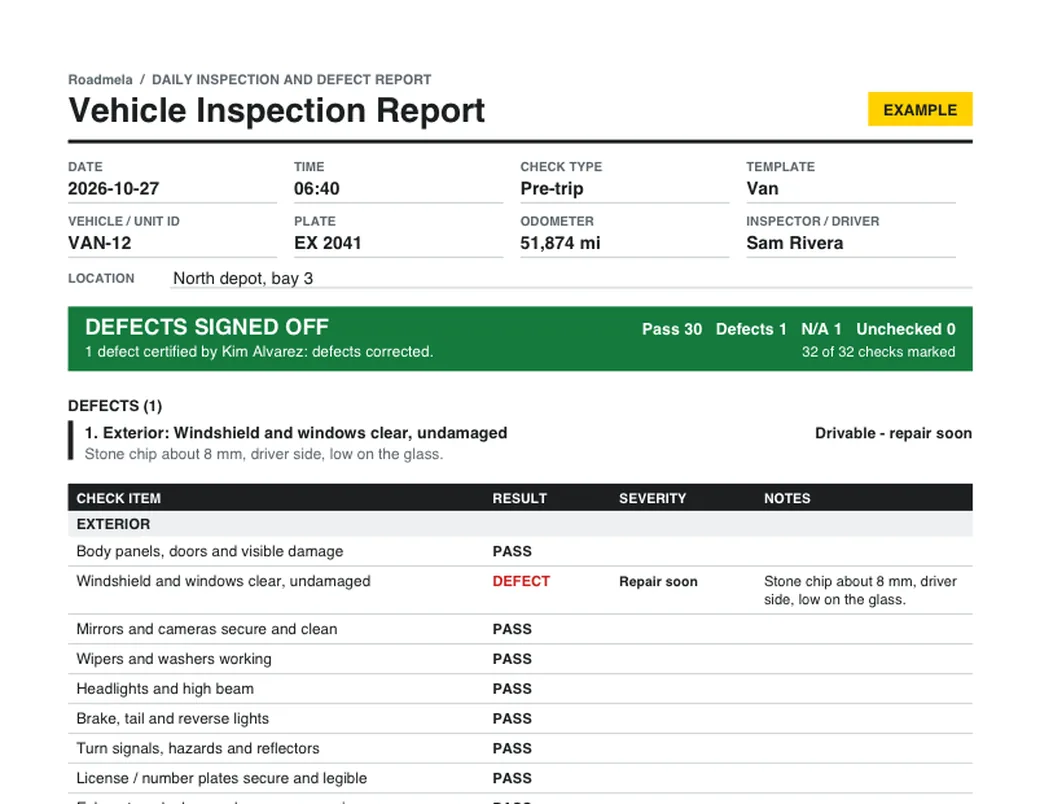Image resolution: width=1040 pixels, height=804 pixels.
Task: Click defect 1 Exterior windshield title
Action: tap(296, 433)
